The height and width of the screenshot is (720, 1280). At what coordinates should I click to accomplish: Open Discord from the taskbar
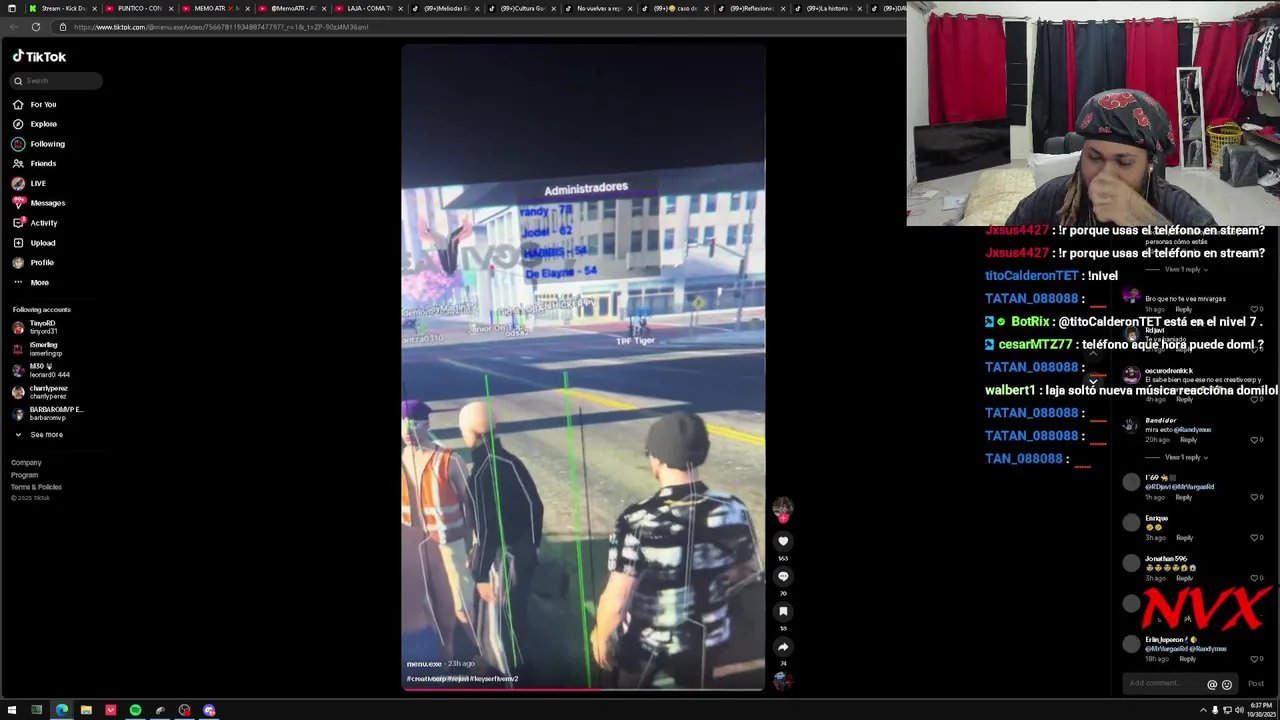pos(209,710)
